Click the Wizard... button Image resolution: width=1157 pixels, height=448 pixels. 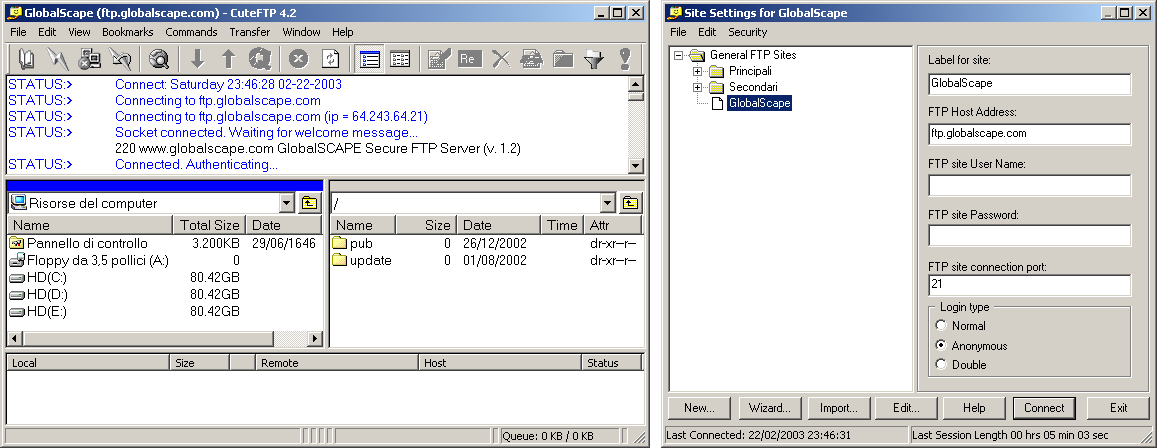(770, 407)
